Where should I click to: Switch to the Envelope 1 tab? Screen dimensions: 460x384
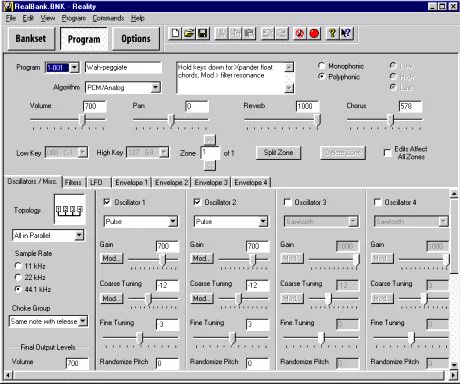131,182
